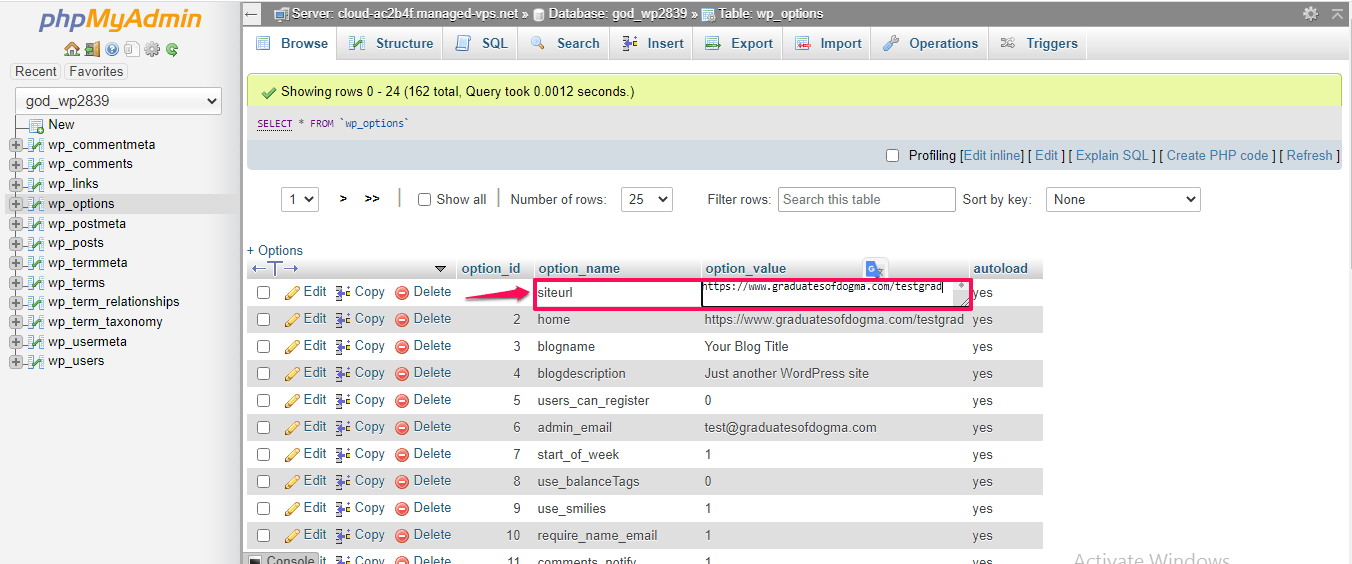Expand the wp_comments tree node

click(15, 164)
